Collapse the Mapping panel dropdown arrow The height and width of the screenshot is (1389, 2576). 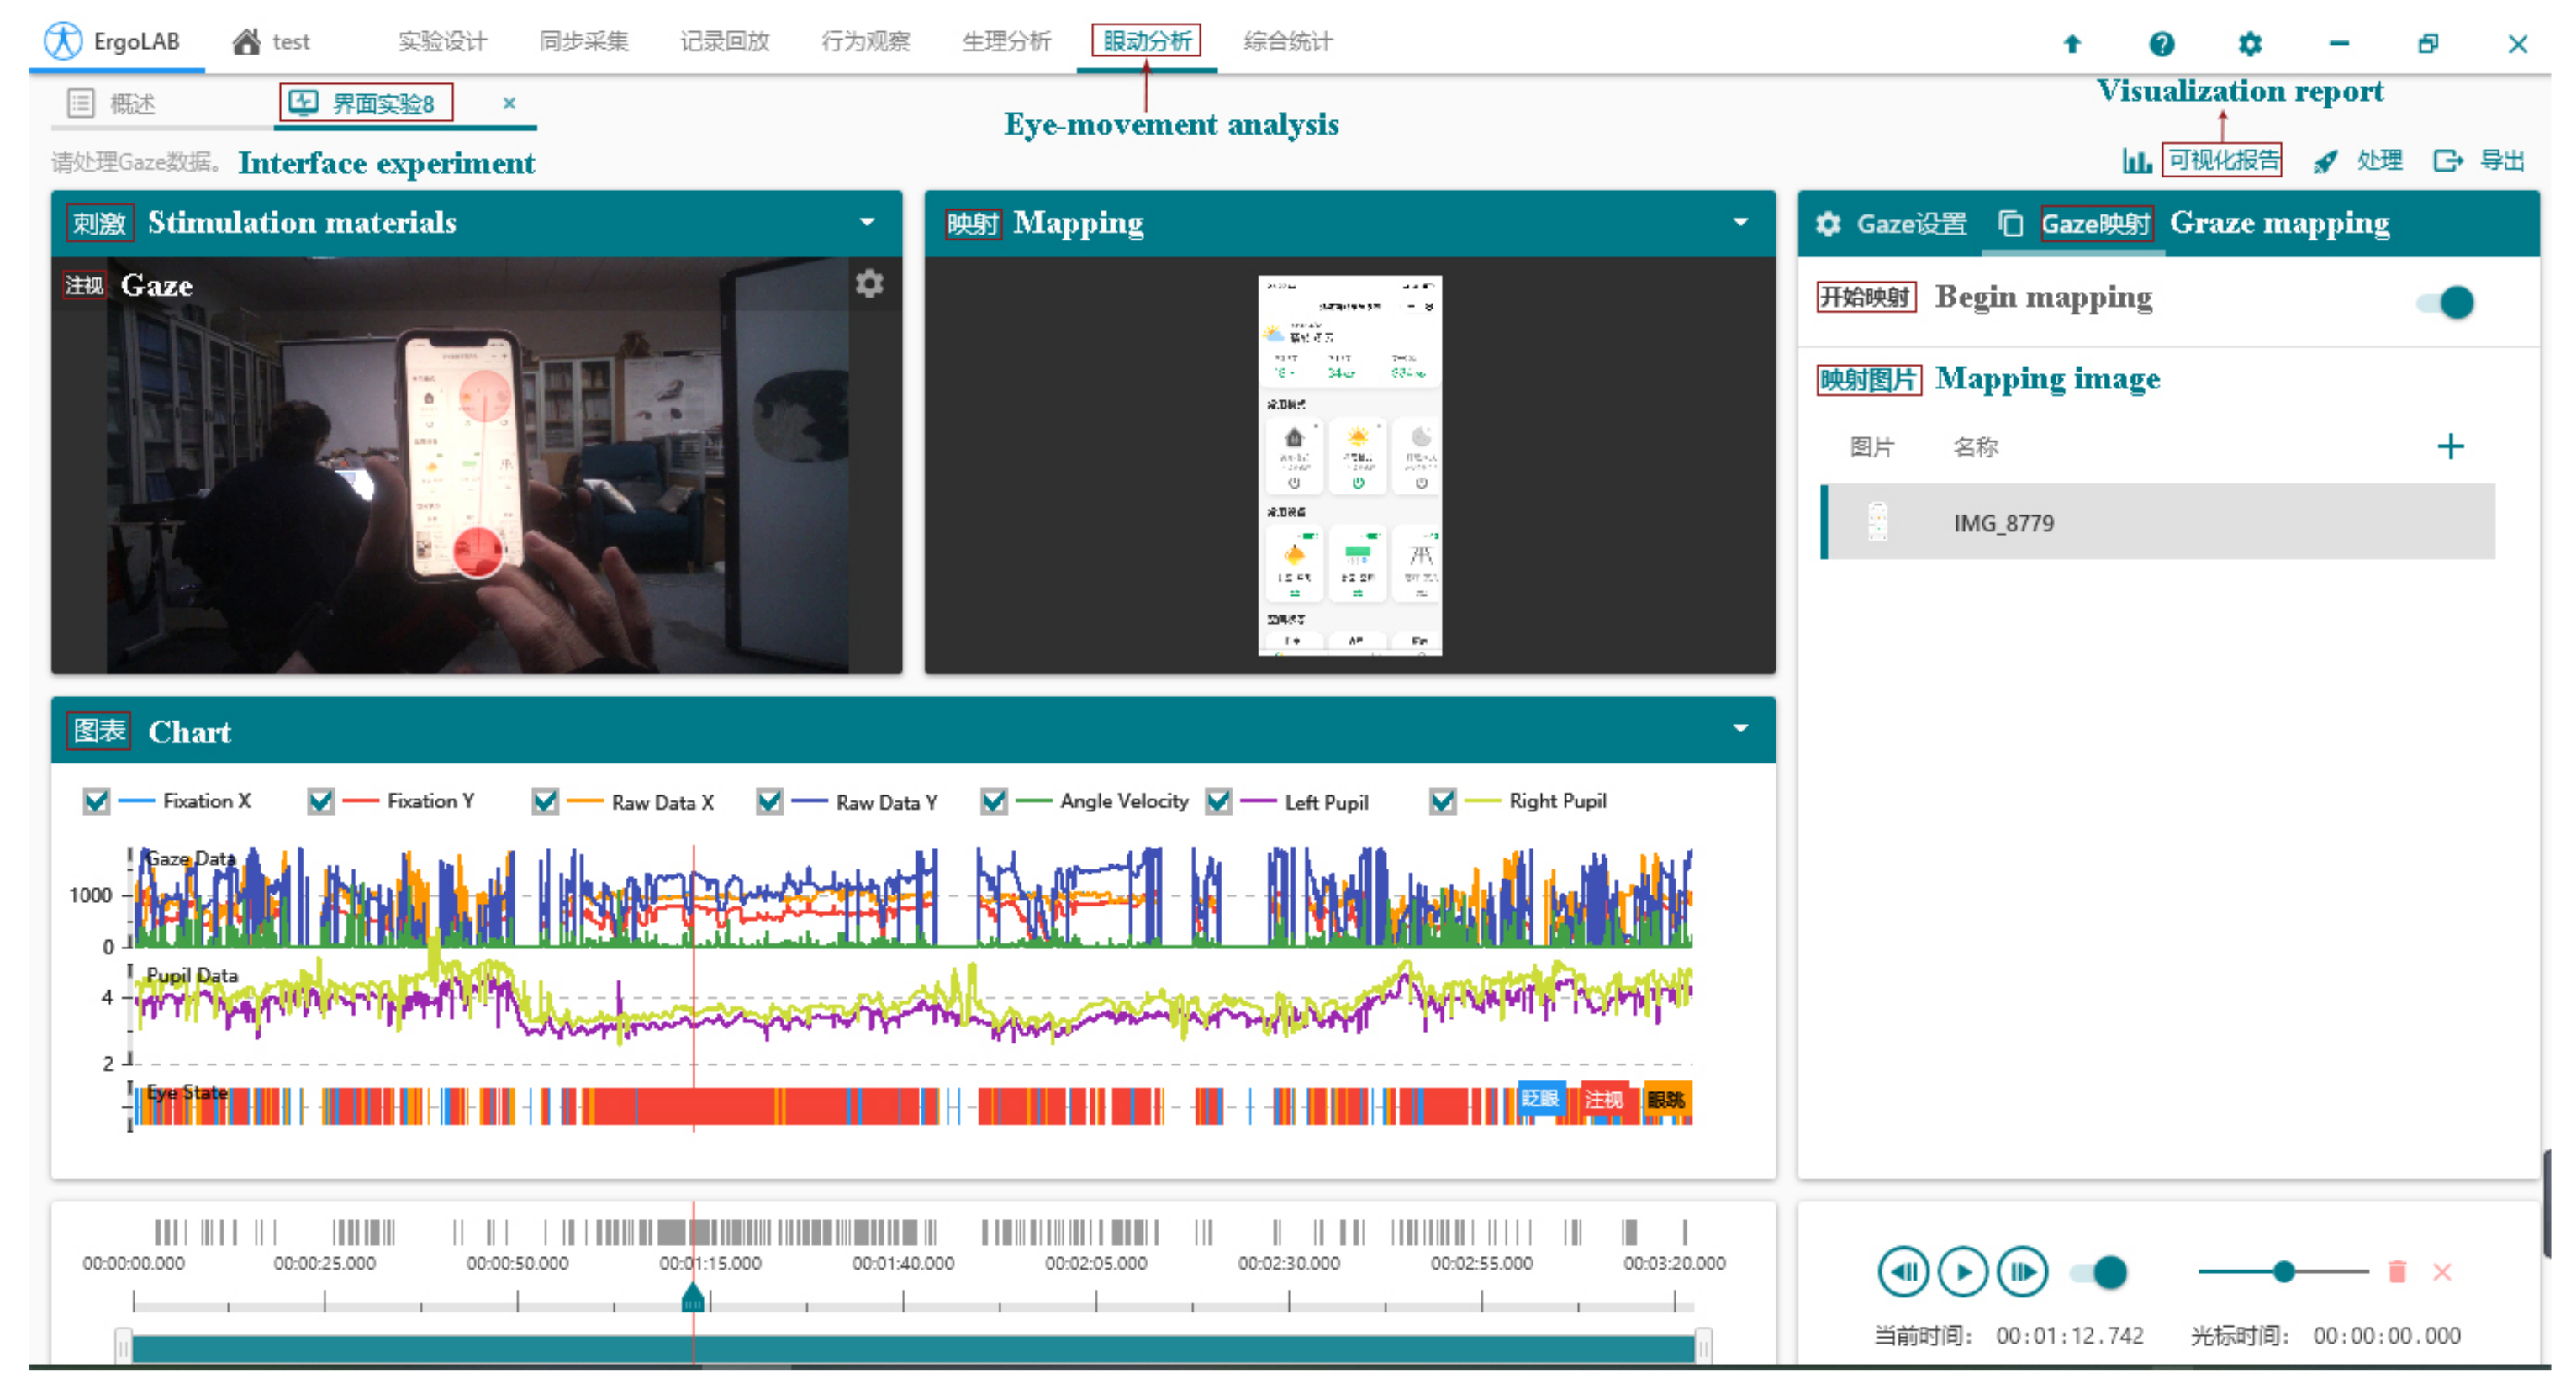[x=1740, y=222]
